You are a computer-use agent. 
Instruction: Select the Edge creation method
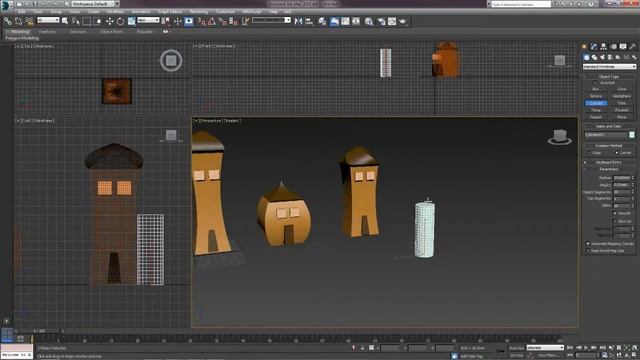pyautogui.click(x=589, y=153)
